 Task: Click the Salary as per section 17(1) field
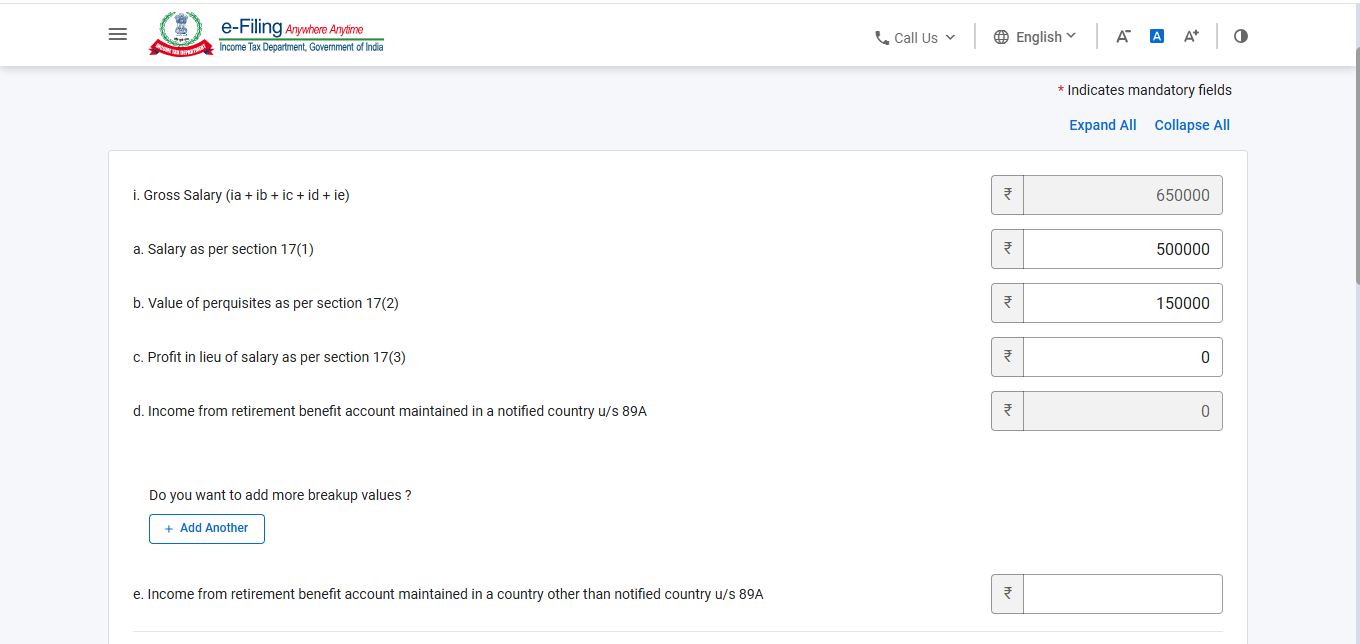(1122, 249)
